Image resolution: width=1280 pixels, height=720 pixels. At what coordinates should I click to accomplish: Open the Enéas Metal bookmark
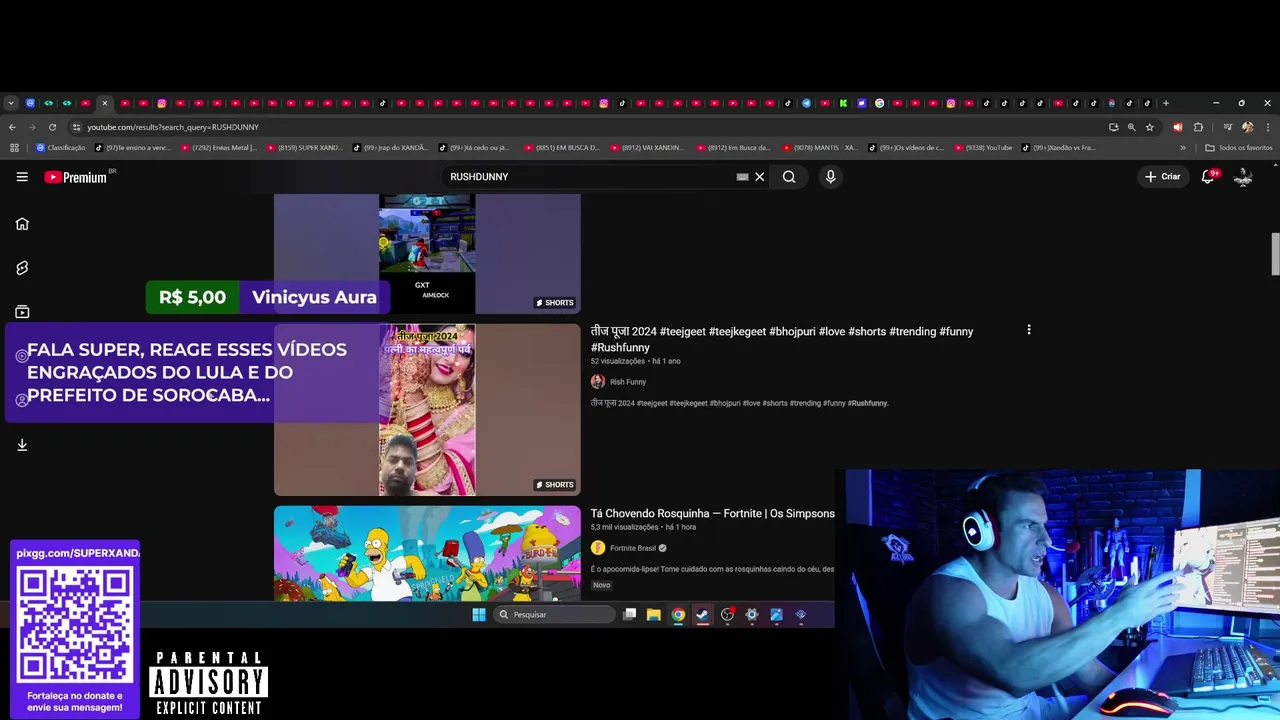click(x=219, y=148)
